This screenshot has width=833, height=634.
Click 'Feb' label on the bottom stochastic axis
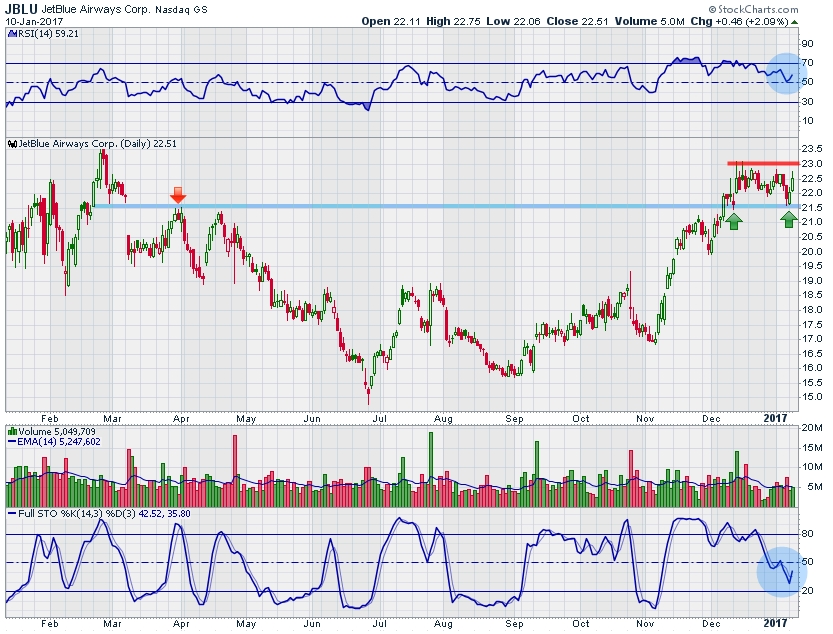coord(49,623)
